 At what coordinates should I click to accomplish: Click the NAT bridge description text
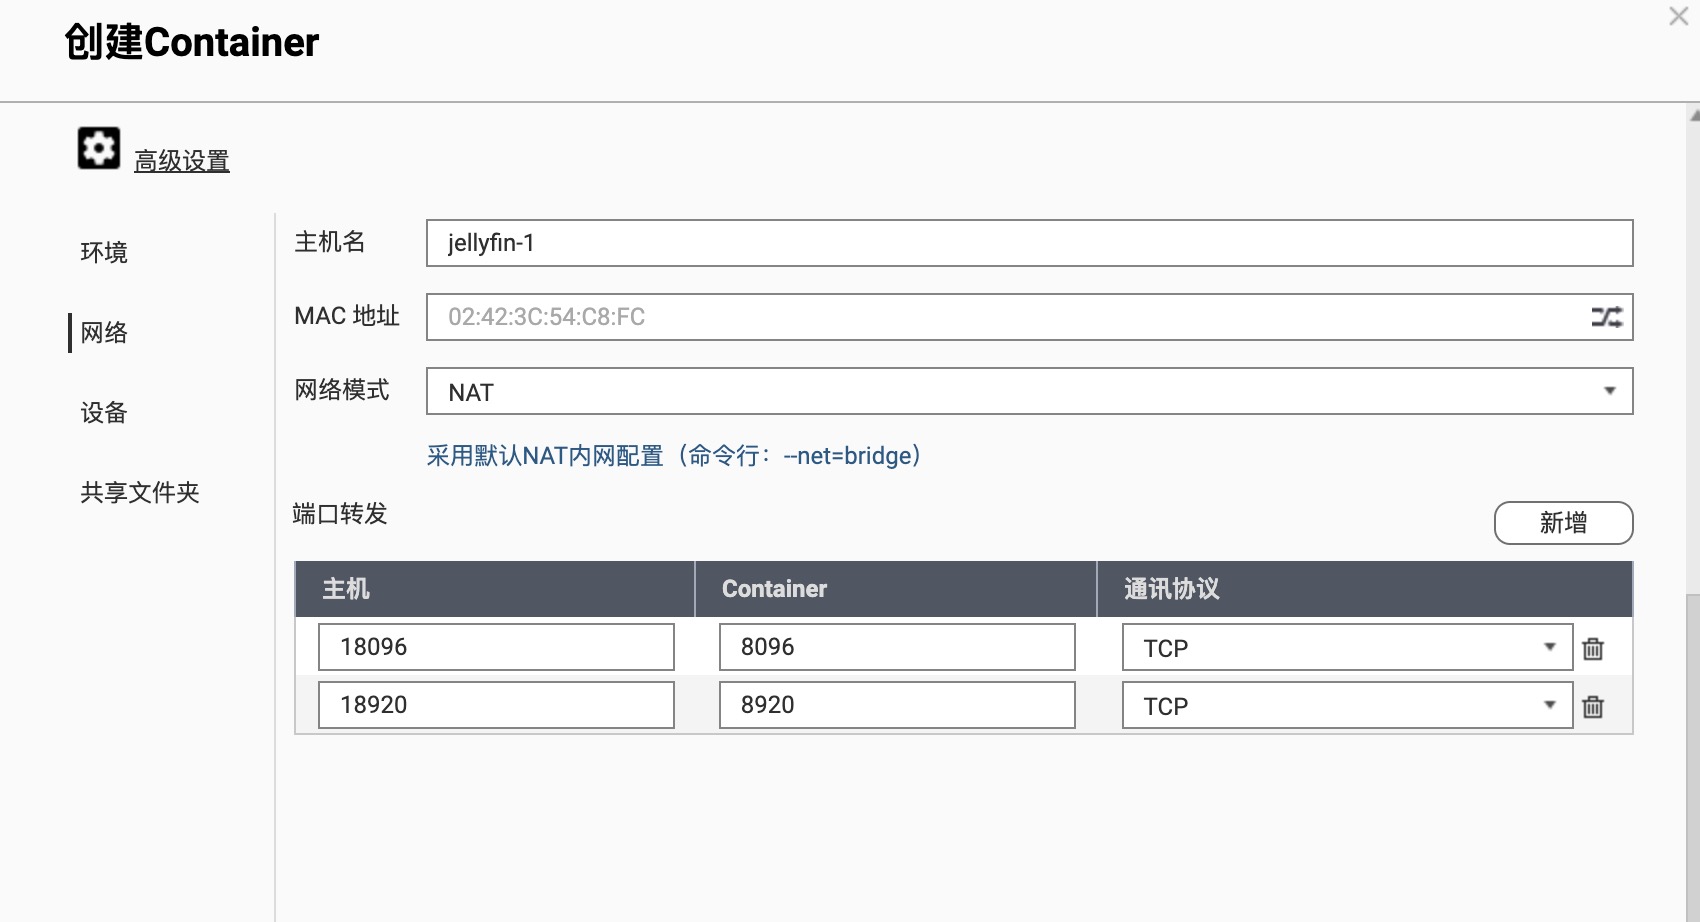(674, 456)
